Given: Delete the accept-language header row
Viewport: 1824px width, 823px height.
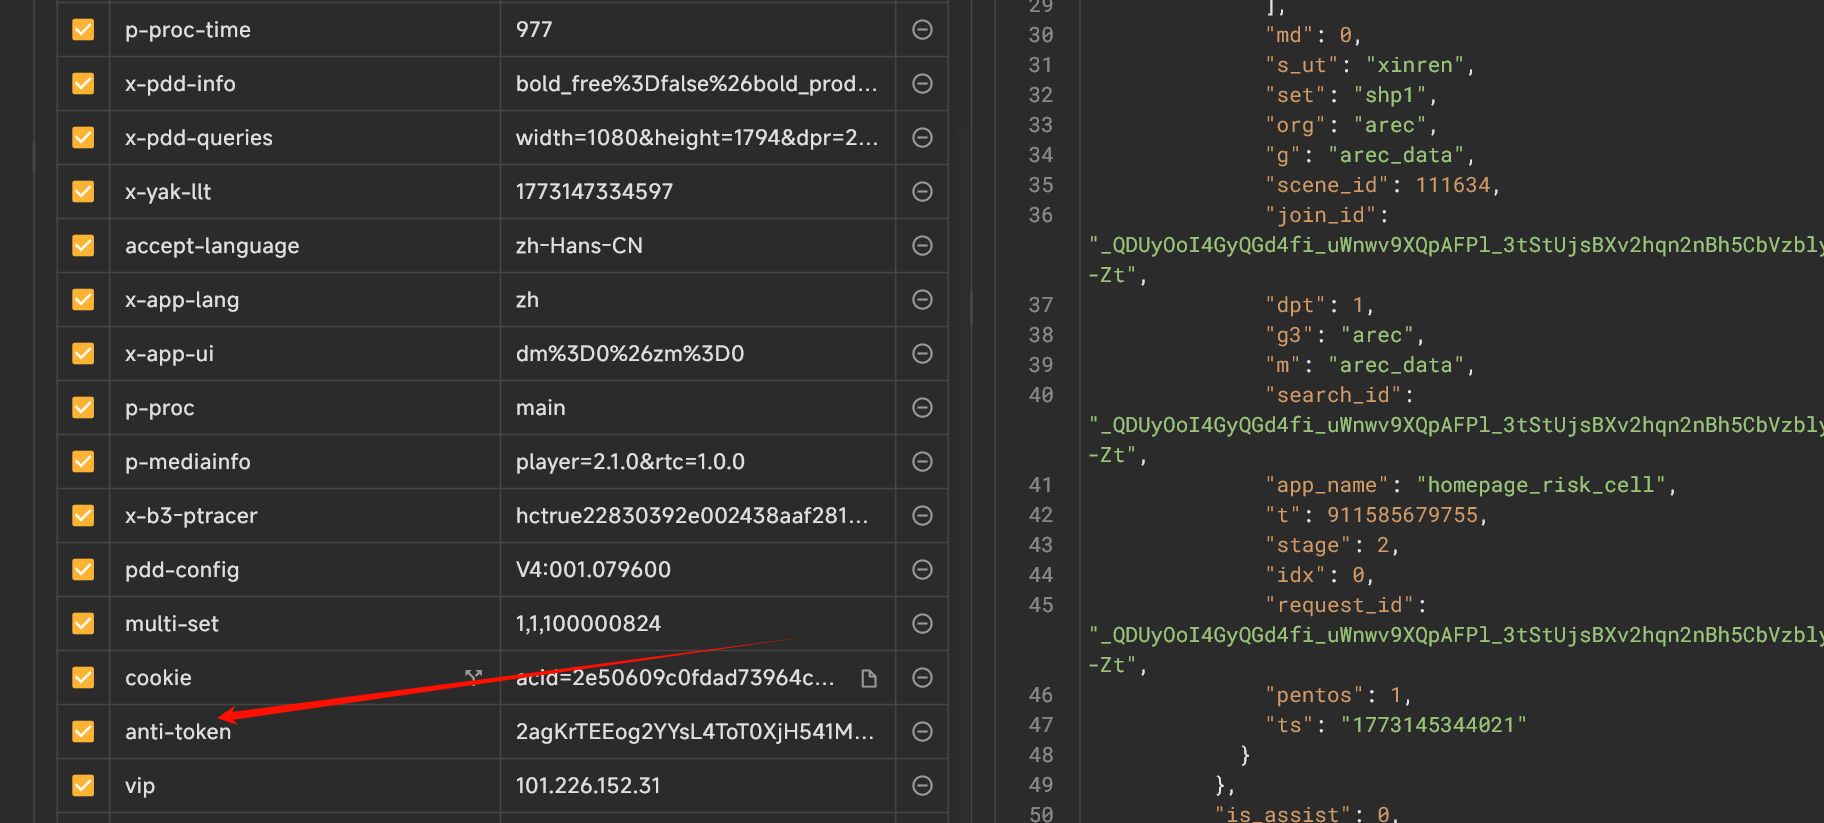Looking at the screenshot, I should pos(922,246).
